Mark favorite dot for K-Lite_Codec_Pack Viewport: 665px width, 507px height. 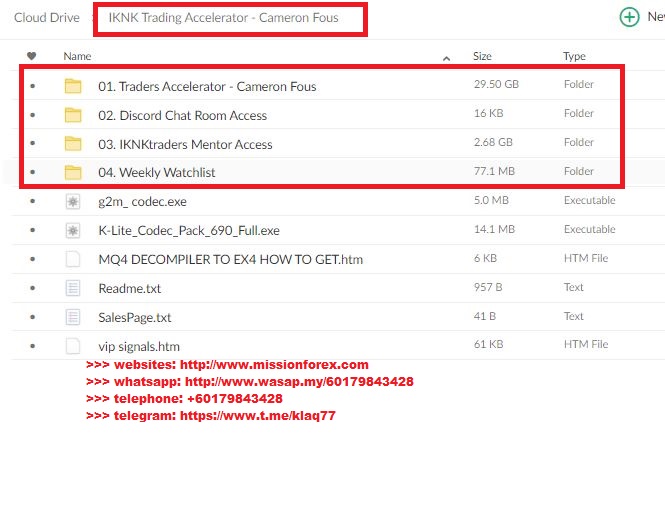[x=33, y=230]
